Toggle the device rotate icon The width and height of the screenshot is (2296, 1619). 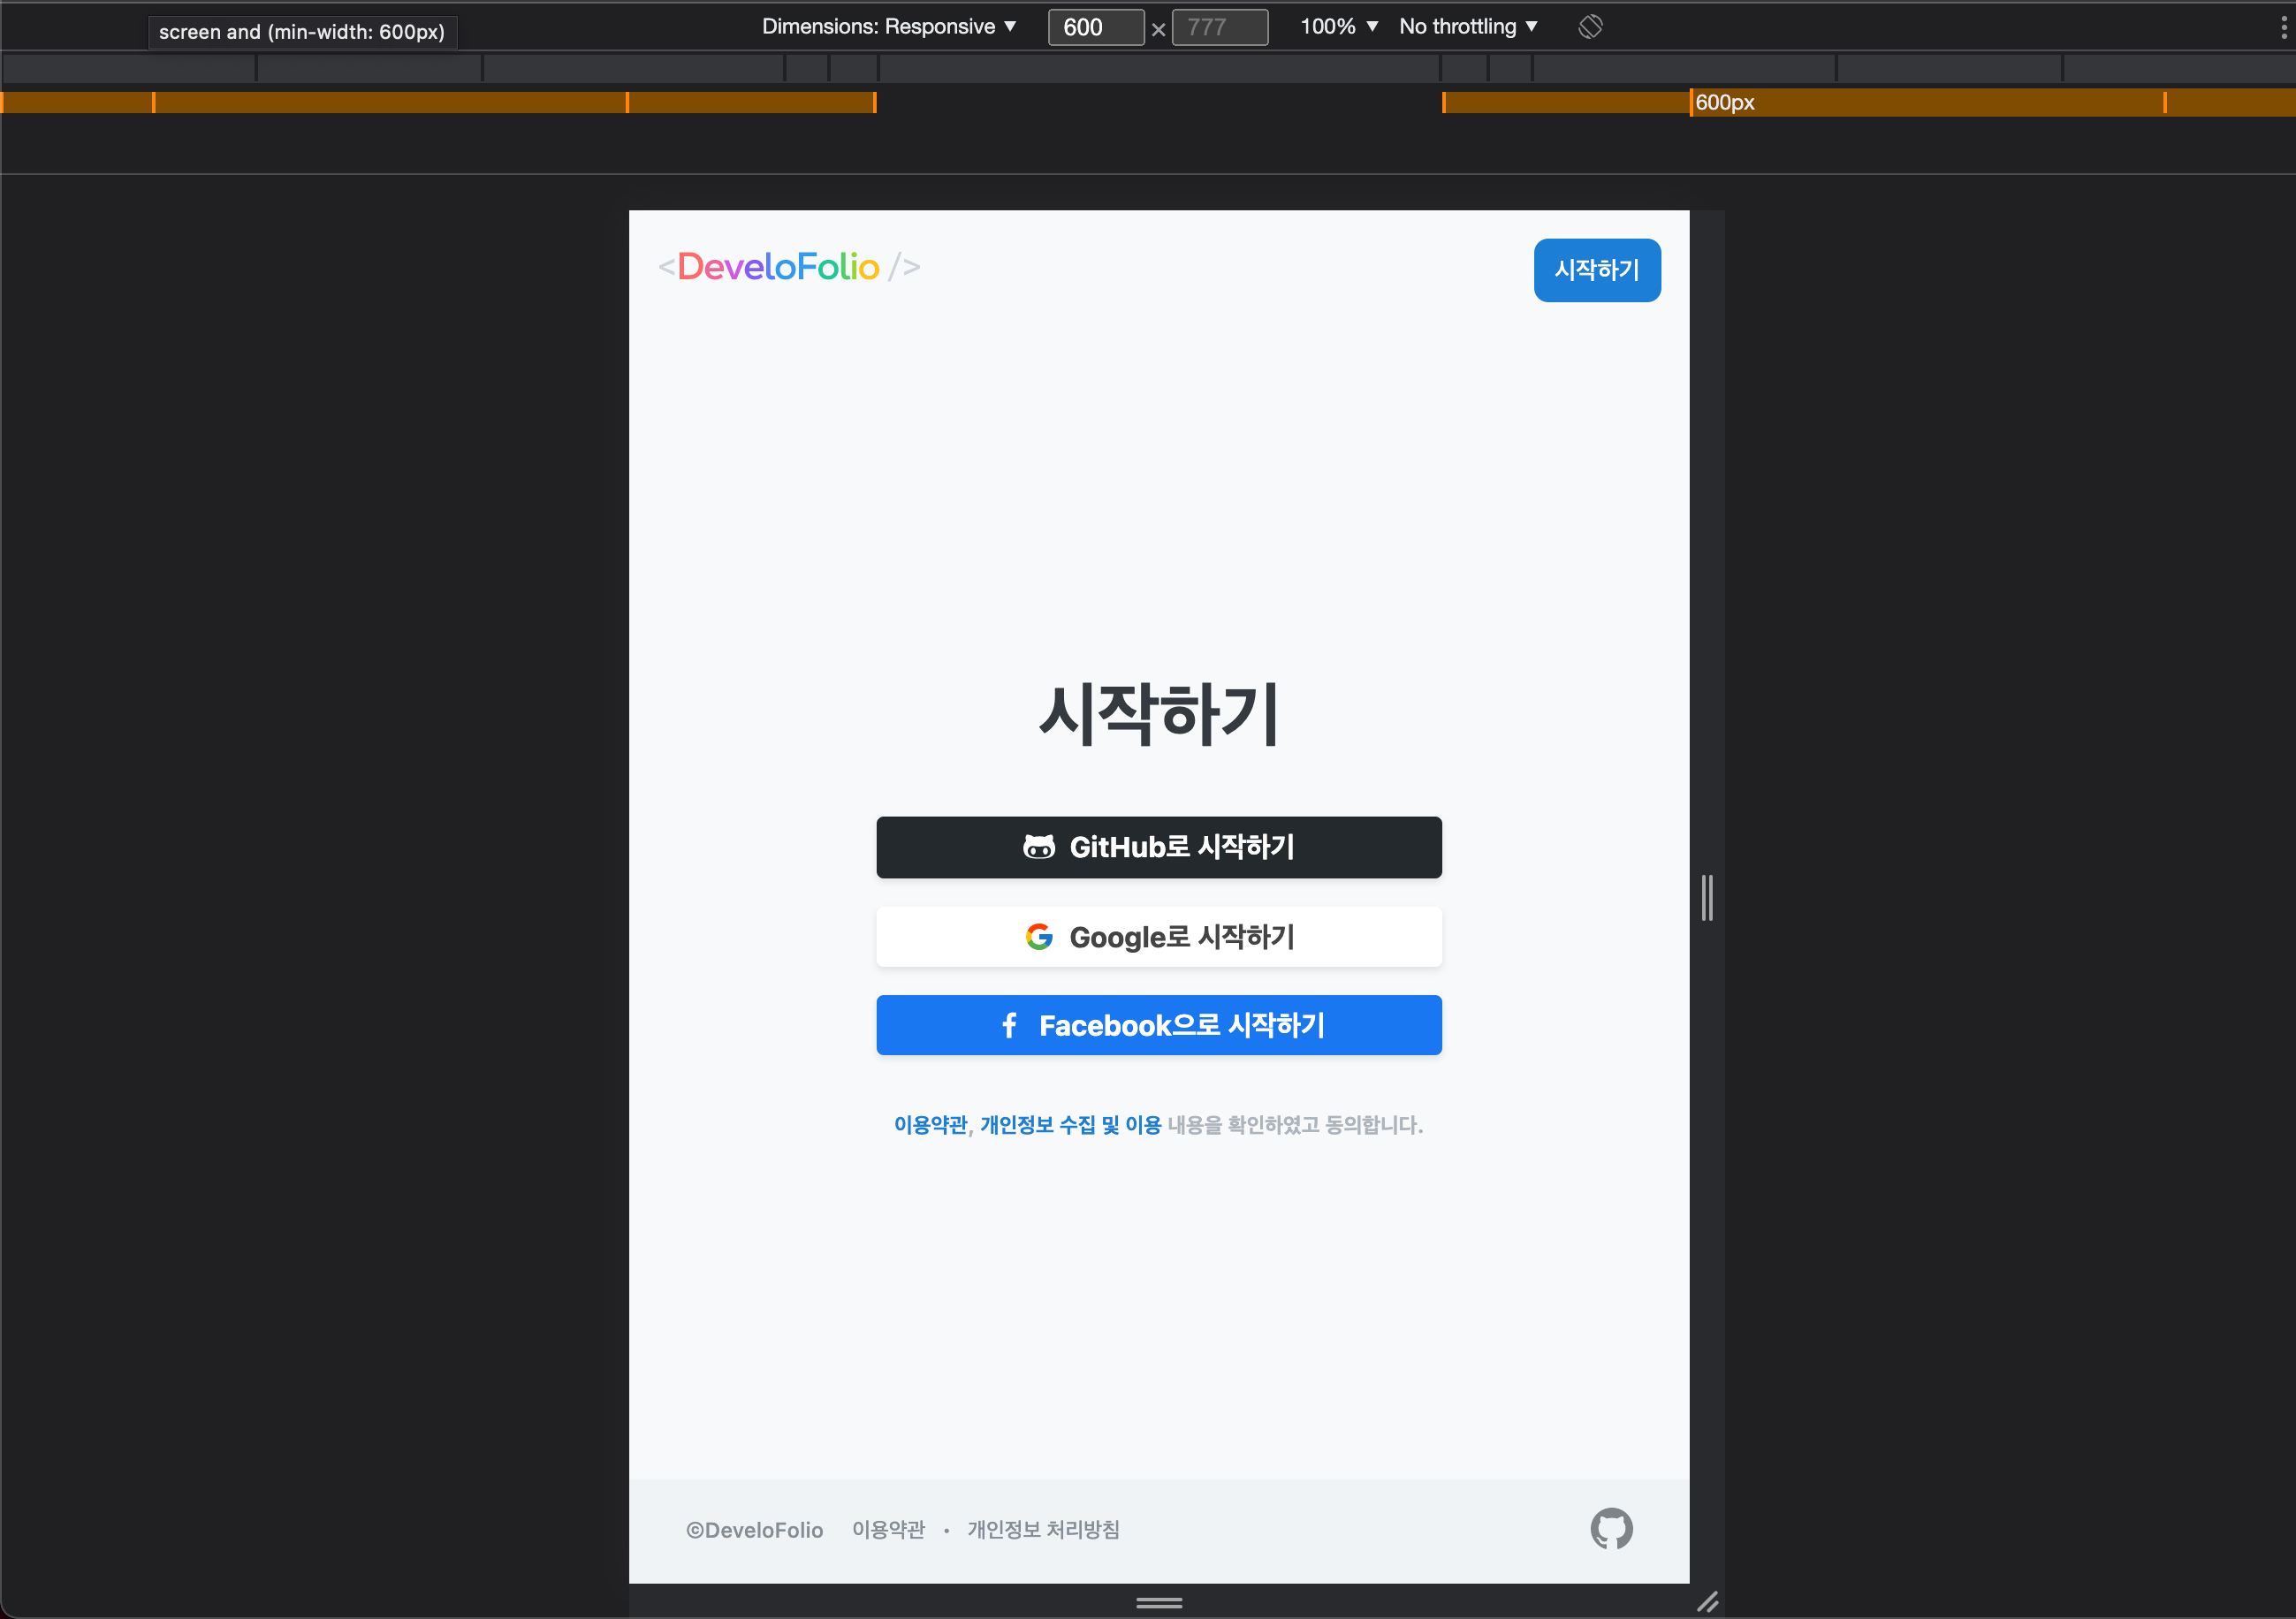[x=1590, y=27]
